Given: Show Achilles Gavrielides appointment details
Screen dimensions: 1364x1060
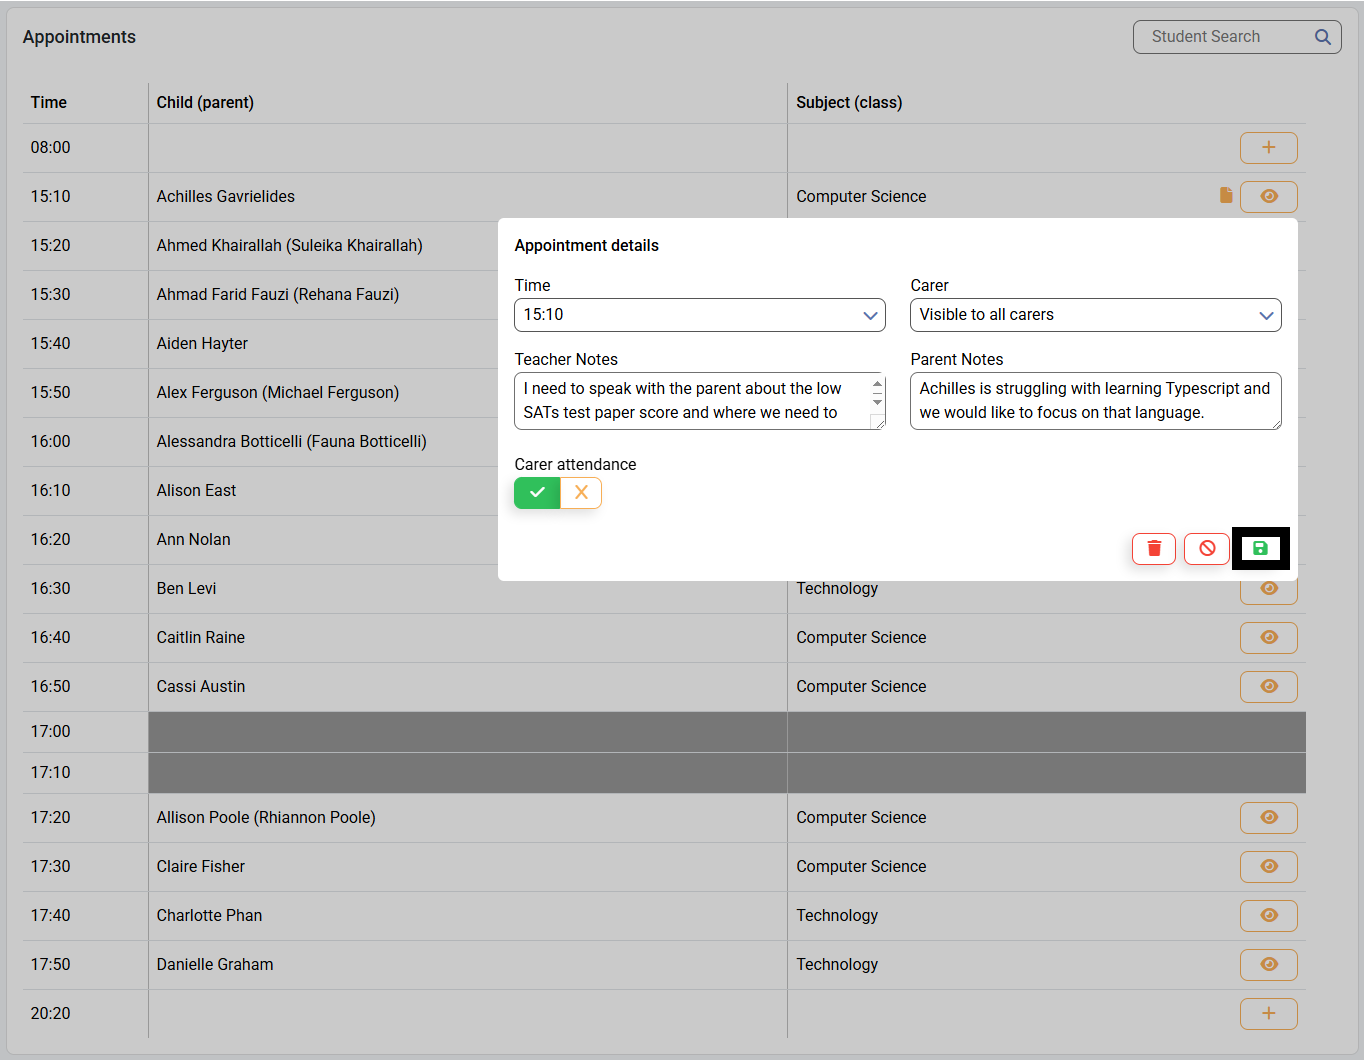Looking at the screenshot, I should coord(1268,196).
